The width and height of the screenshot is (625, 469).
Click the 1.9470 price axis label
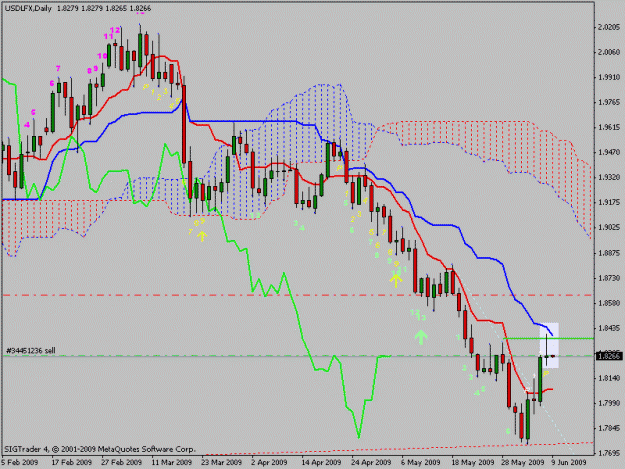point(609,152)
